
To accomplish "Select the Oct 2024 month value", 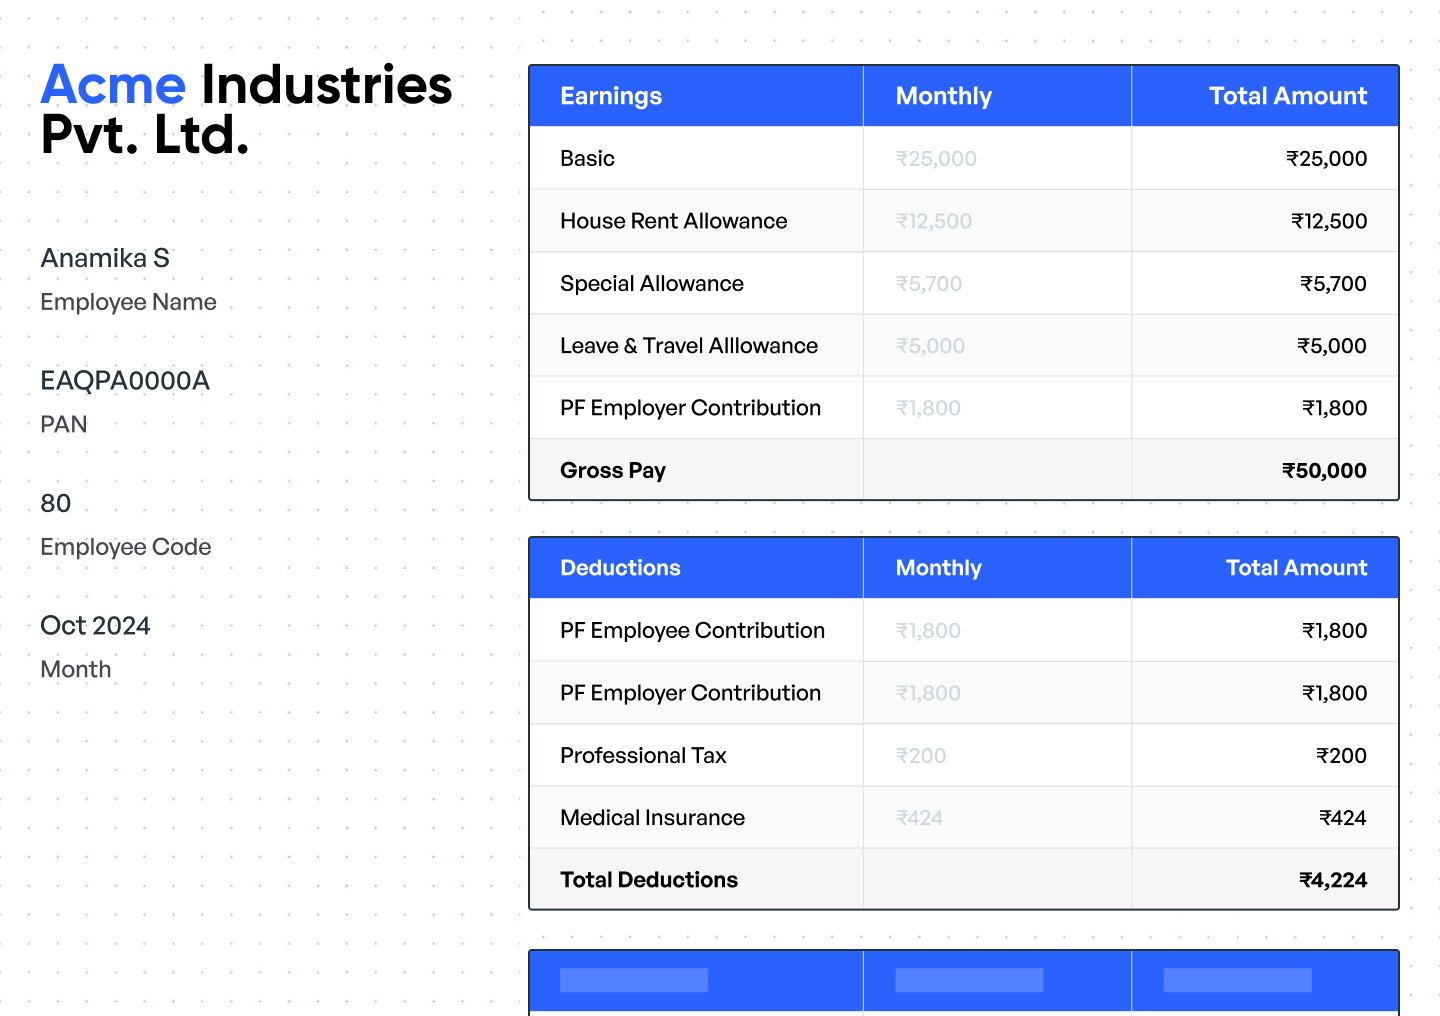I will tap(95, 626).
